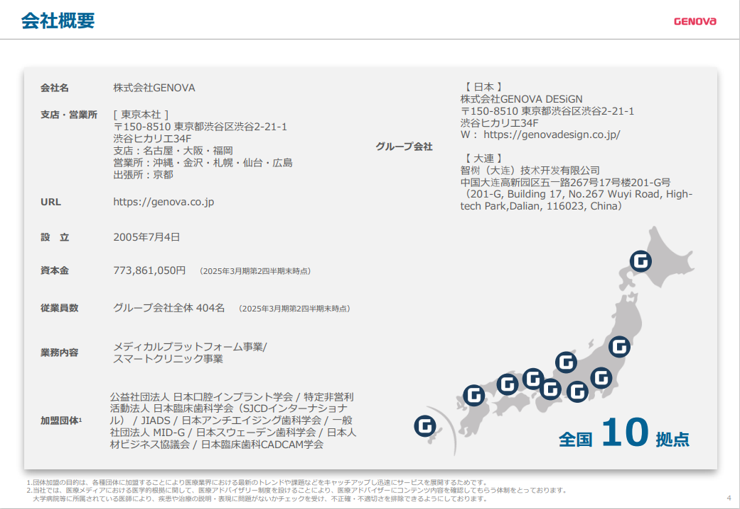This screenshot has width=740, height=509.
Task: Select the founding date 2005年7月4日
Action: (x=146, y=237)
